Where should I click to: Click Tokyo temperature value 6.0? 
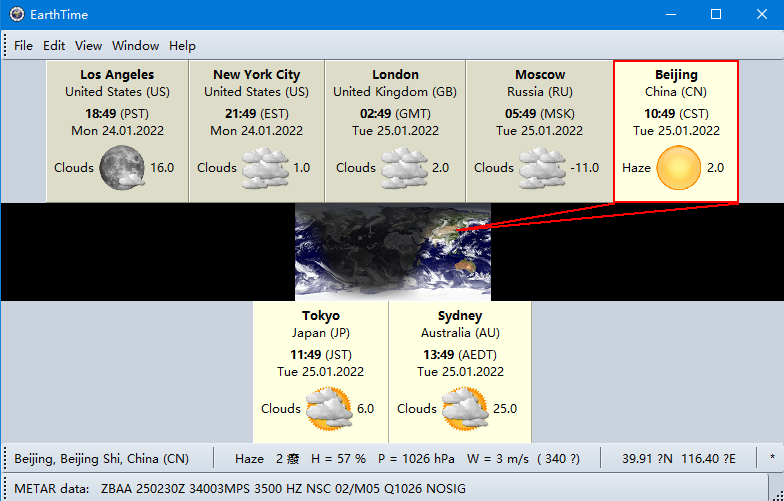(x=366, y=408)
